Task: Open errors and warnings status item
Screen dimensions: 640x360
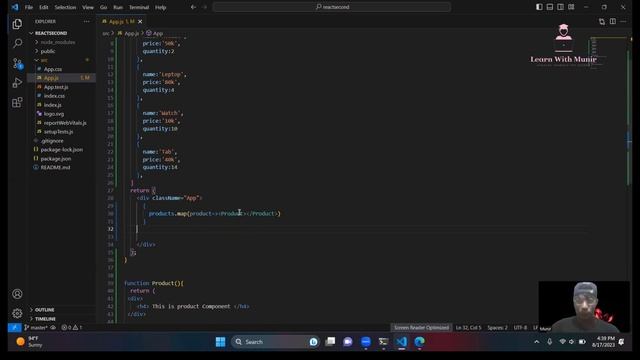Action: [72, 327]
